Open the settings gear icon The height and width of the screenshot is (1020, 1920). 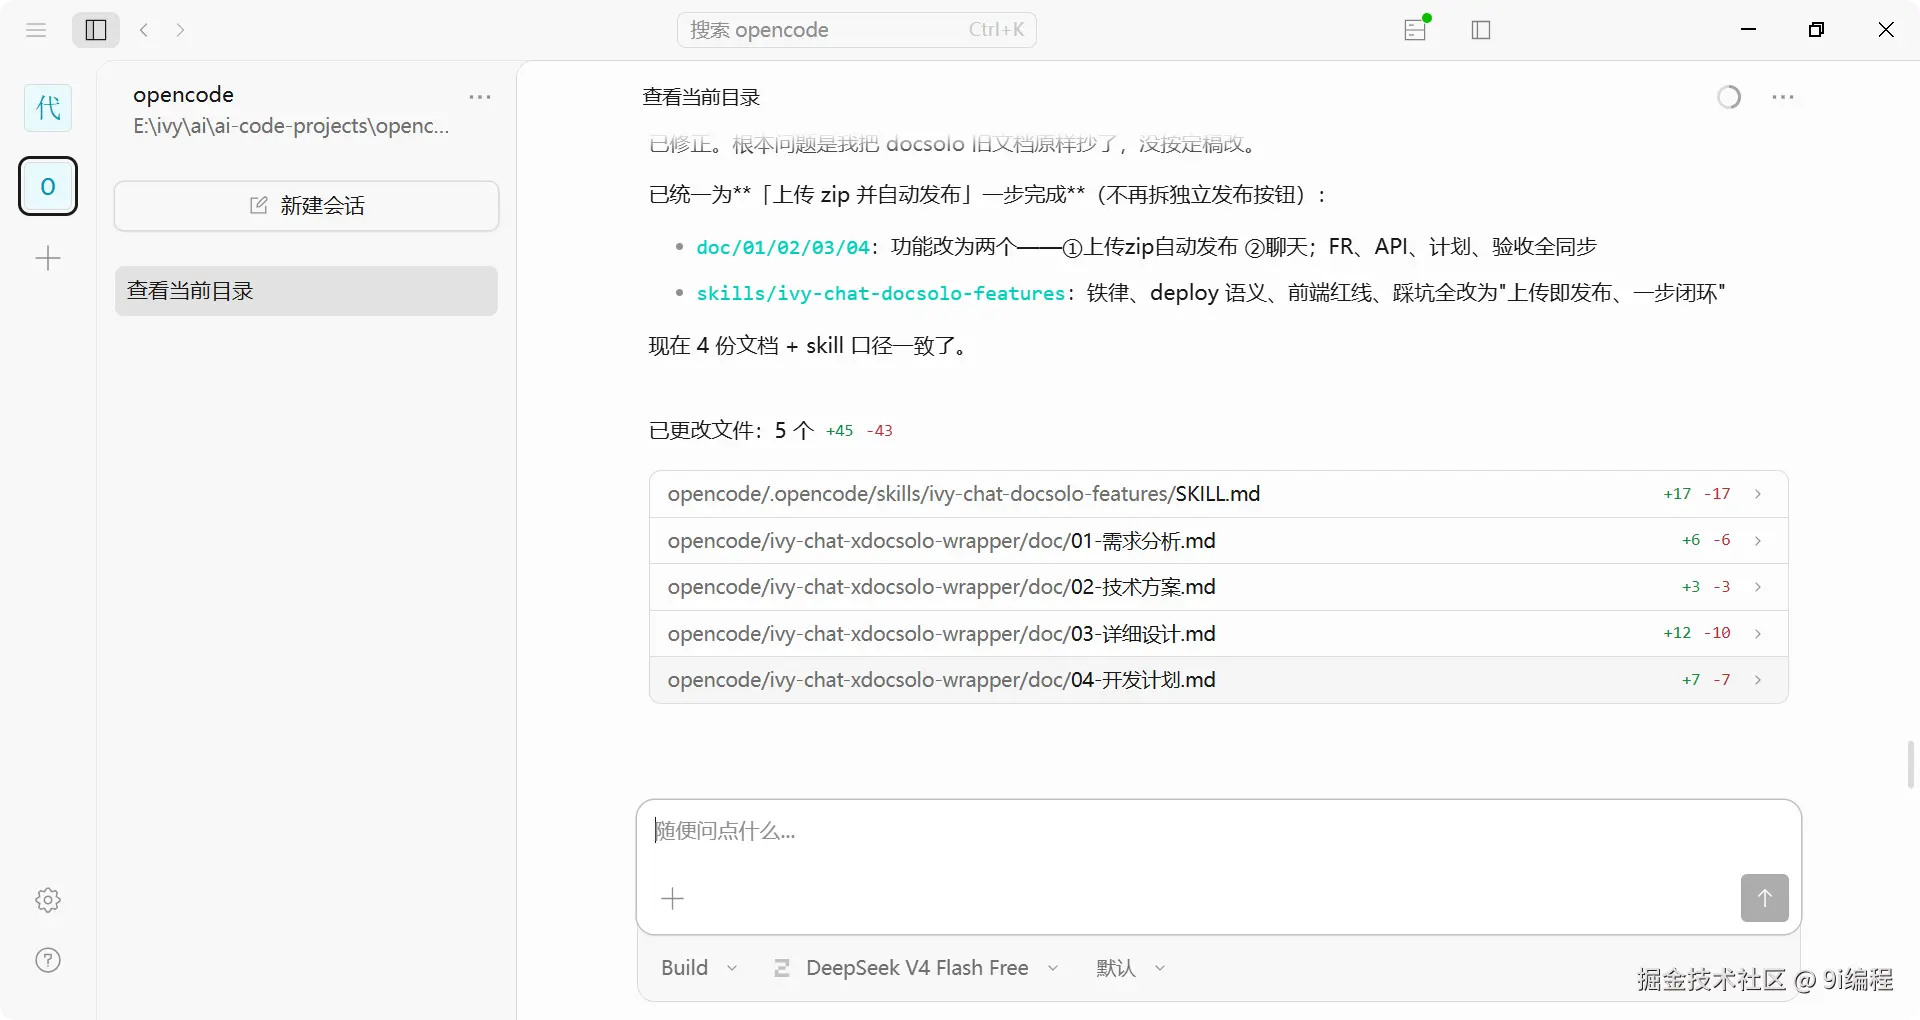point(48,900)
